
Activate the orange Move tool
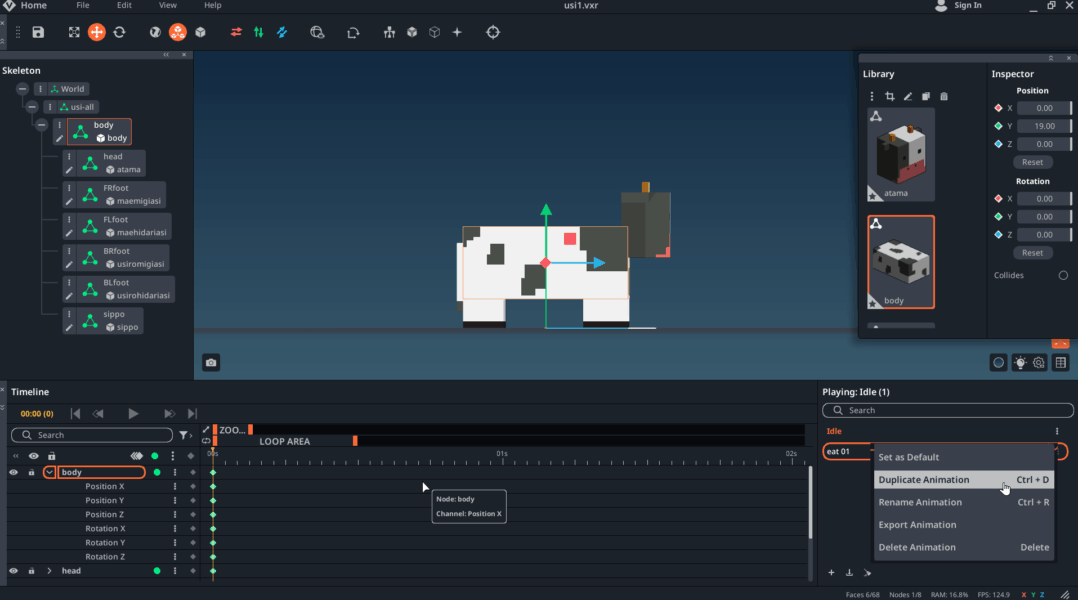pos(96,32)
